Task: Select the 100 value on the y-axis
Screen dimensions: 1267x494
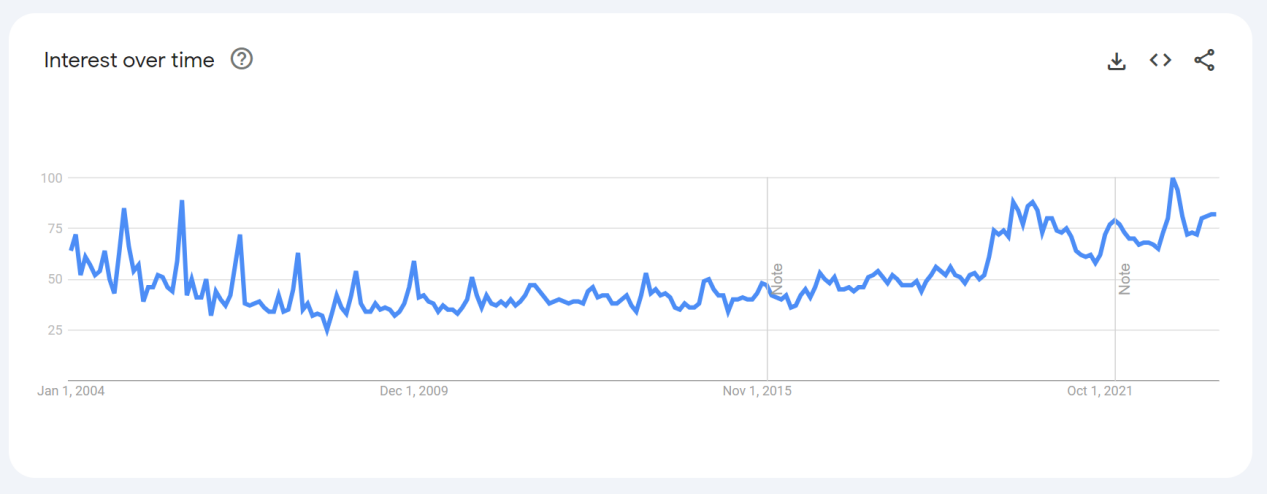Action: pos(51,178)
